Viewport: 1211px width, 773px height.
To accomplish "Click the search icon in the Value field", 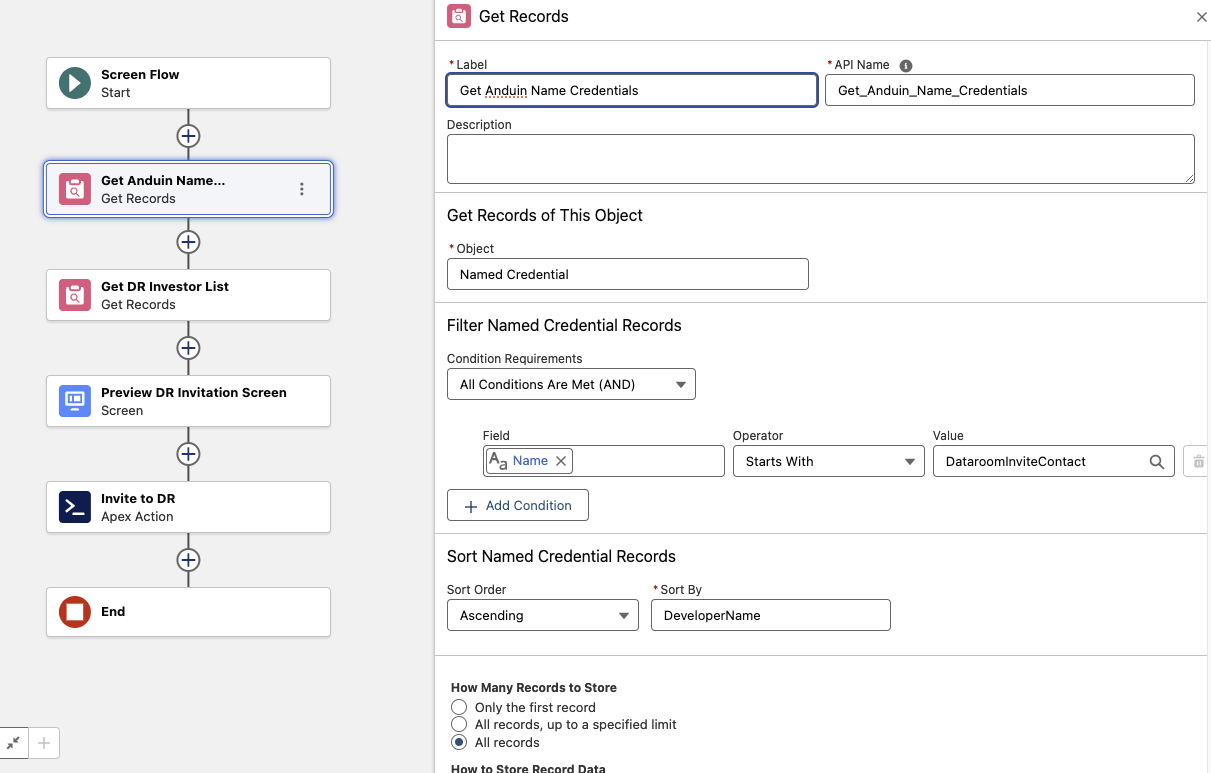I will (1156, 461).
